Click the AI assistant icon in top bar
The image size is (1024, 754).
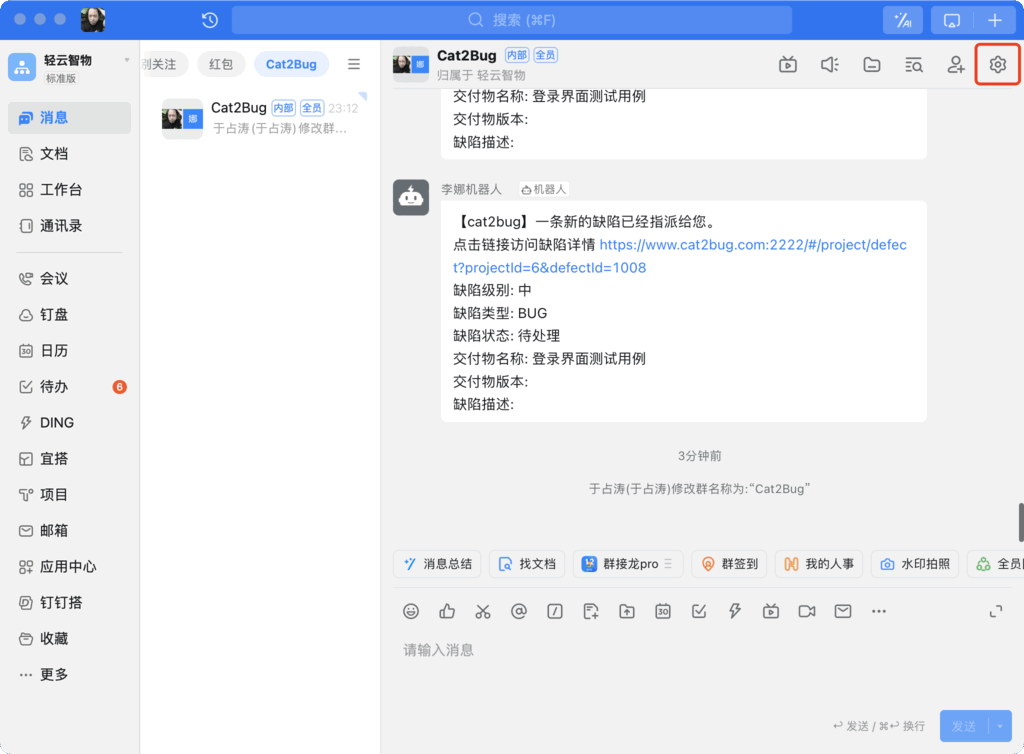903,20
